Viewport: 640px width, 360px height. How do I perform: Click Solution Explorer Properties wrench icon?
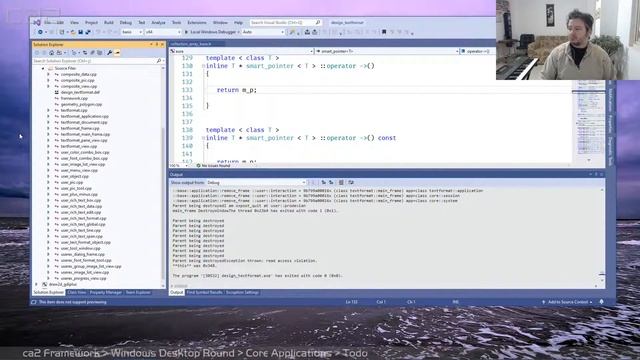[109, 53]
